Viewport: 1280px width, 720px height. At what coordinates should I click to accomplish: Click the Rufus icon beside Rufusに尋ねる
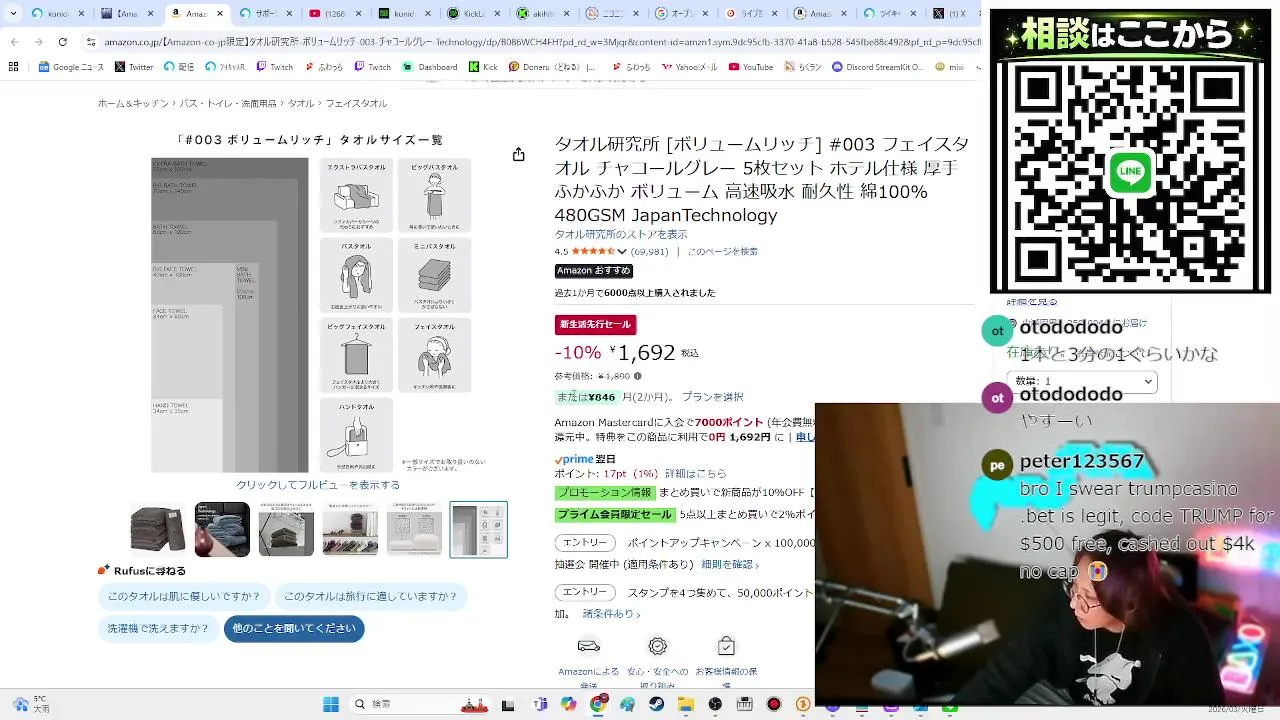103,570
